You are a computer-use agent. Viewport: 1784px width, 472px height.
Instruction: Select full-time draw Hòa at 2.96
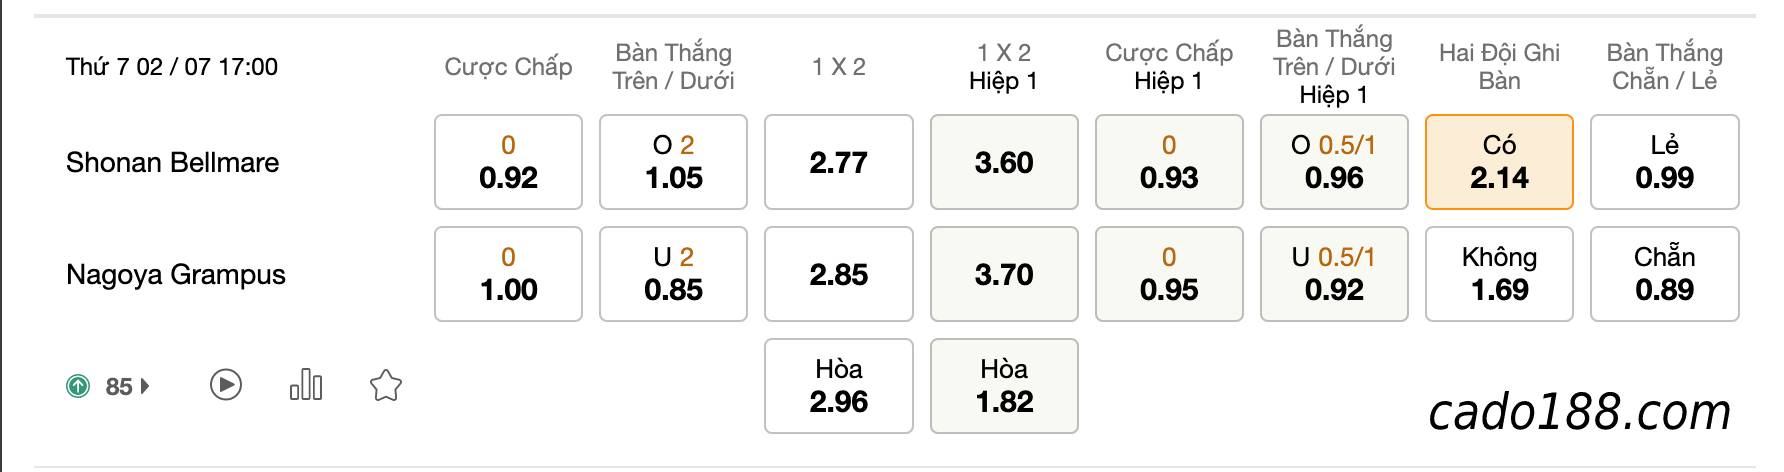(x=839, y=386)
